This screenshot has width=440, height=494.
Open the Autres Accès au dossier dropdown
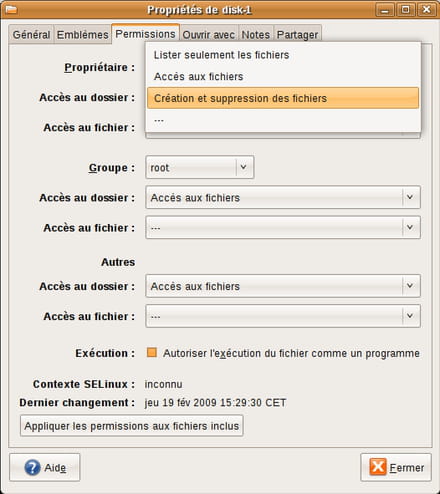283,286
